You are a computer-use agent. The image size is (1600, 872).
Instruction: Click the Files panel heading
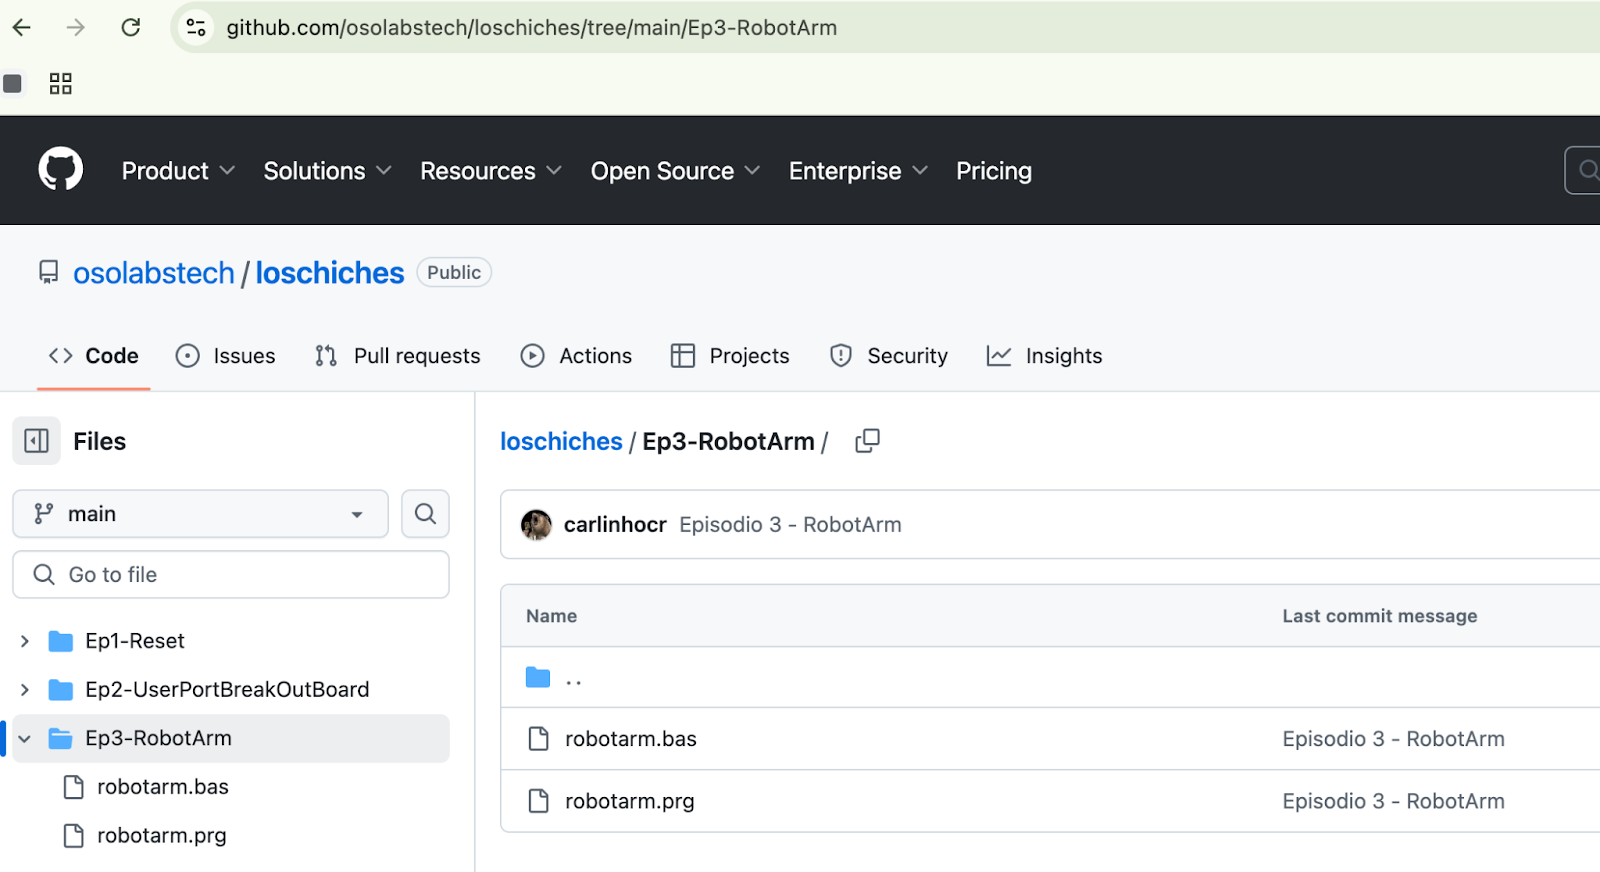point(100,441)
